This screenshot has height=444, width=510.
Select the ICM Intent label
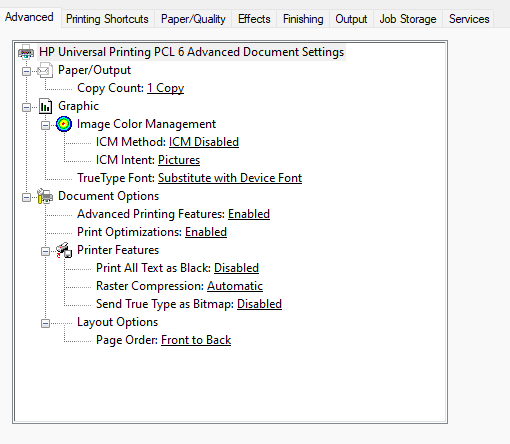[x=125, y=160]
